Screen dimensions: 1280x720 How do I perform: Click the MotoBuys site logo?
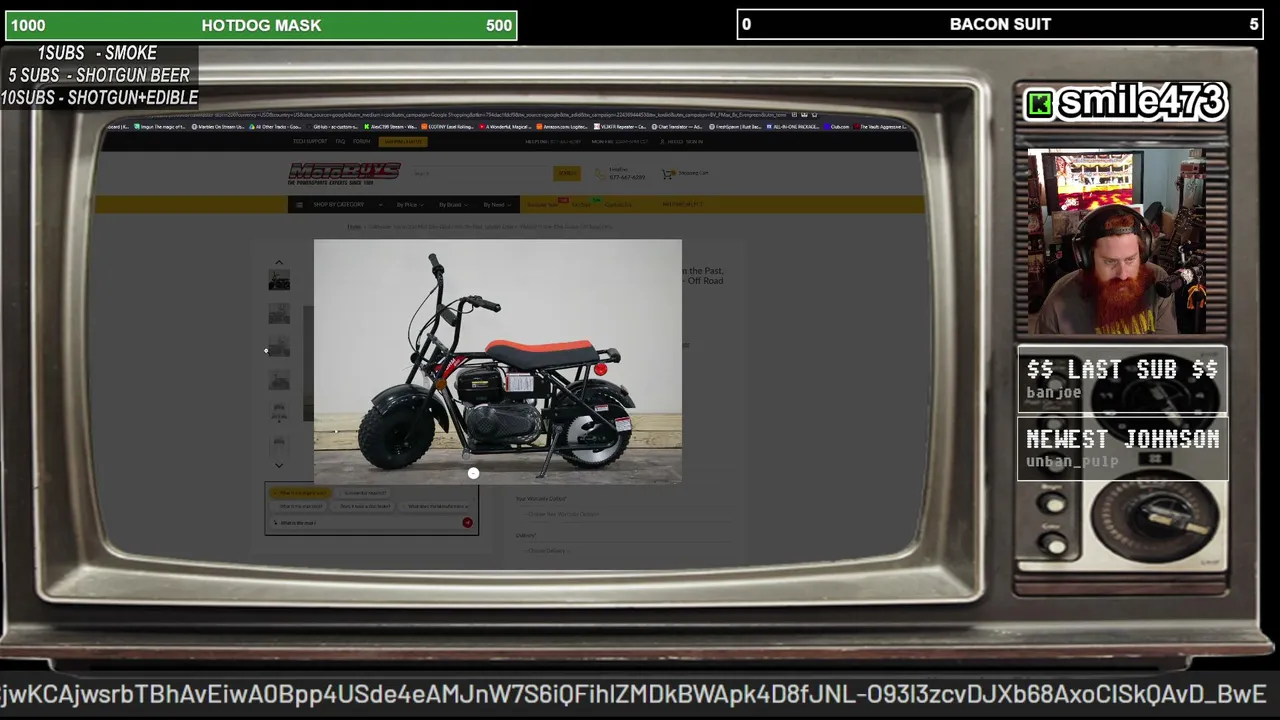[344, 173]
